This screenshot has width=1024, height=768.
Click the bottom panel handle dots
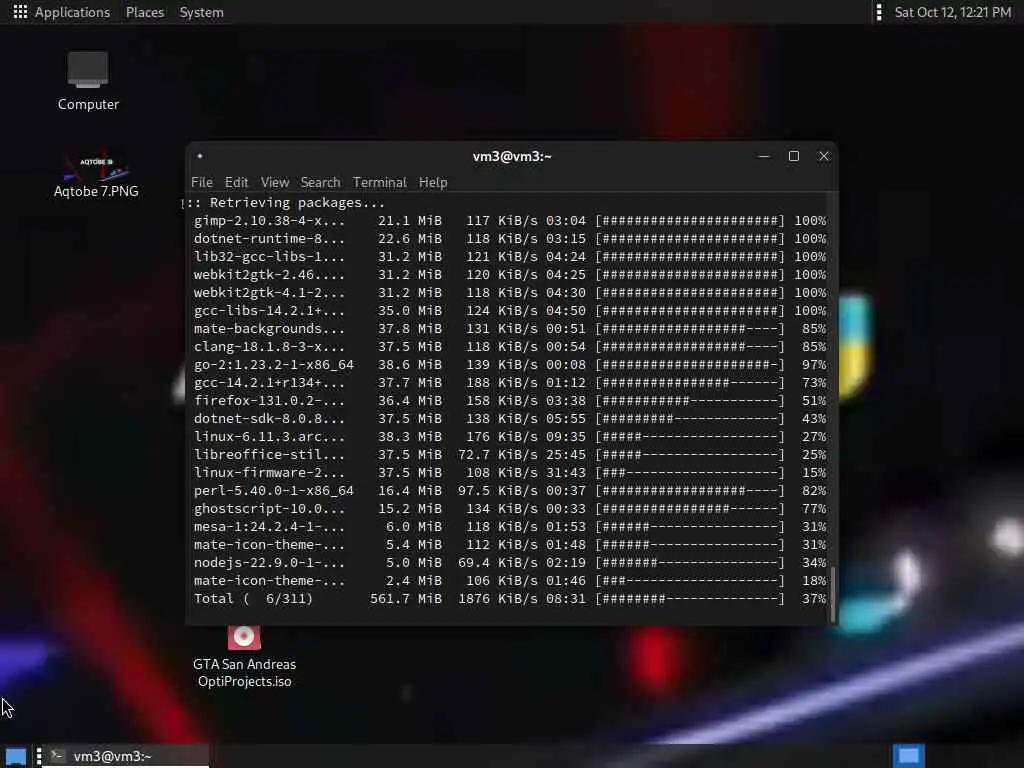(39, 756)
